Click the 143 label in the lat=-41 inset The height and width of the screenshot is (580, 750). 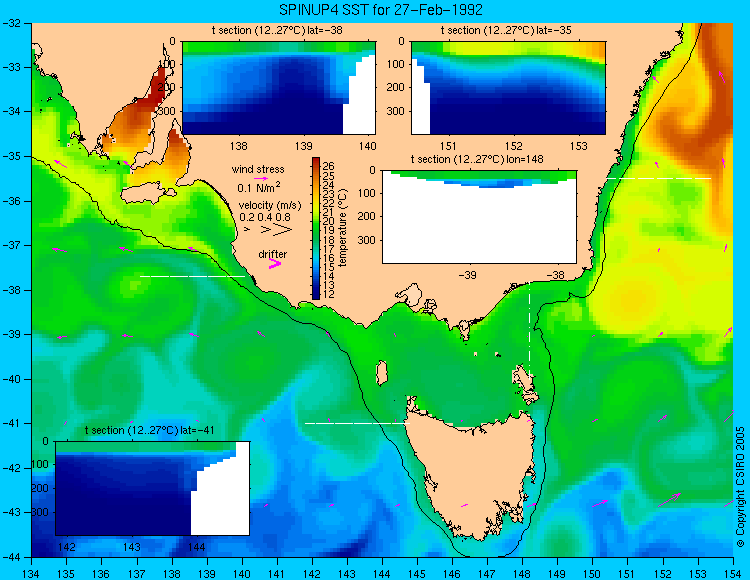click(132, 547)
